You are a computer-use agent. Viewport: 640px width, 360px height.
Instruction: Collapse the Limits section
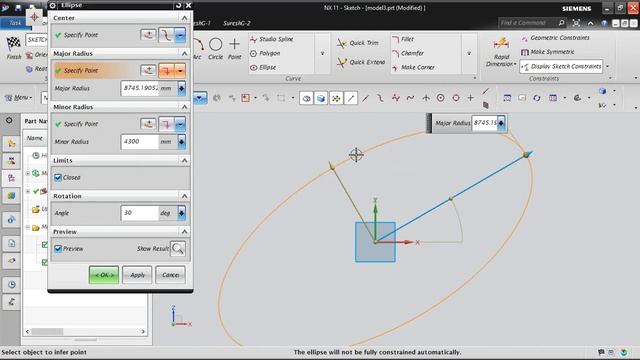[x=184, y=160]
